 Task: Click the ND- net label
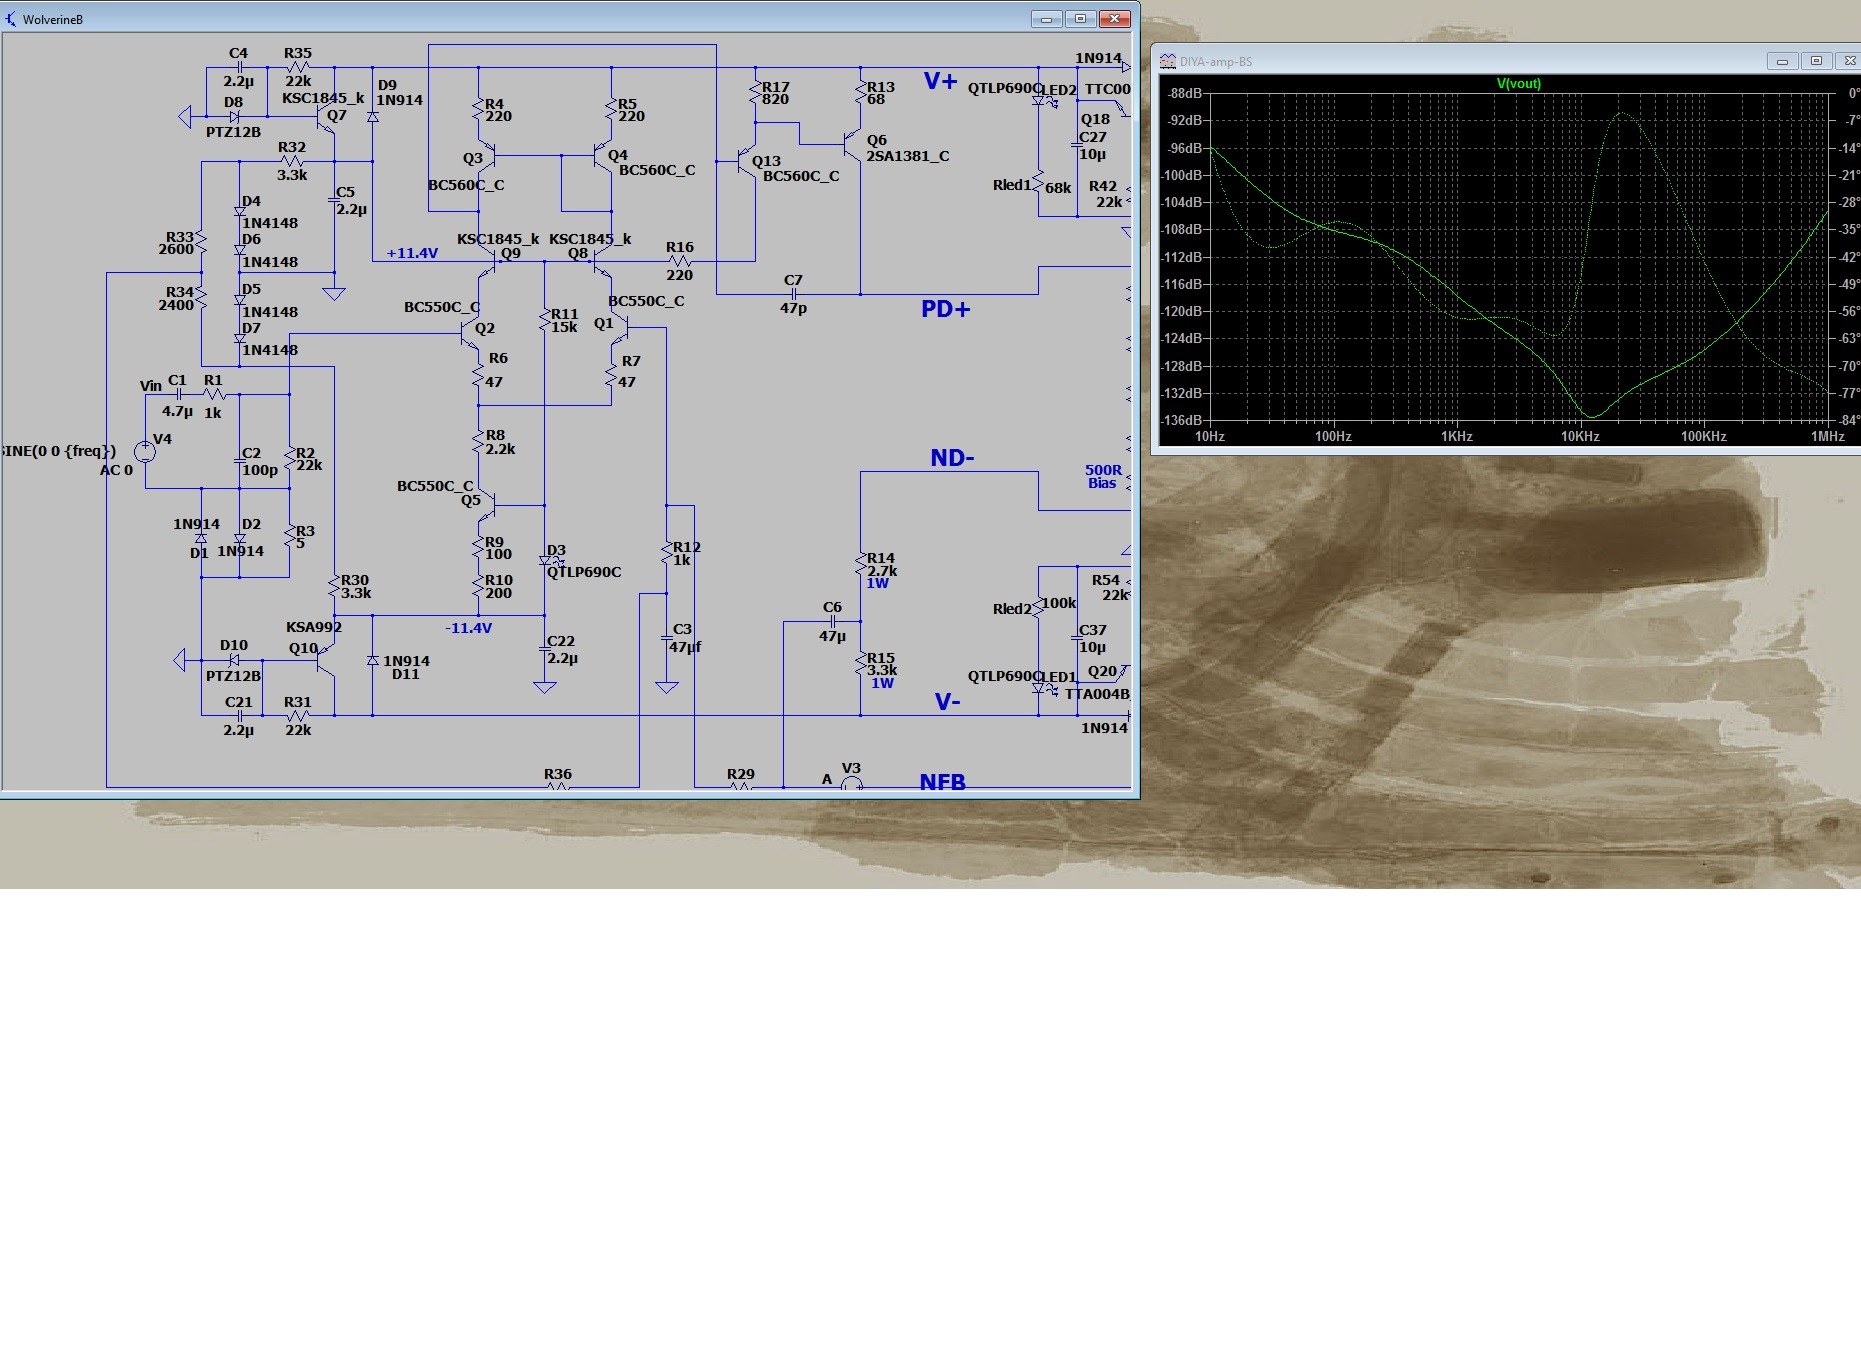click(952, 458)
